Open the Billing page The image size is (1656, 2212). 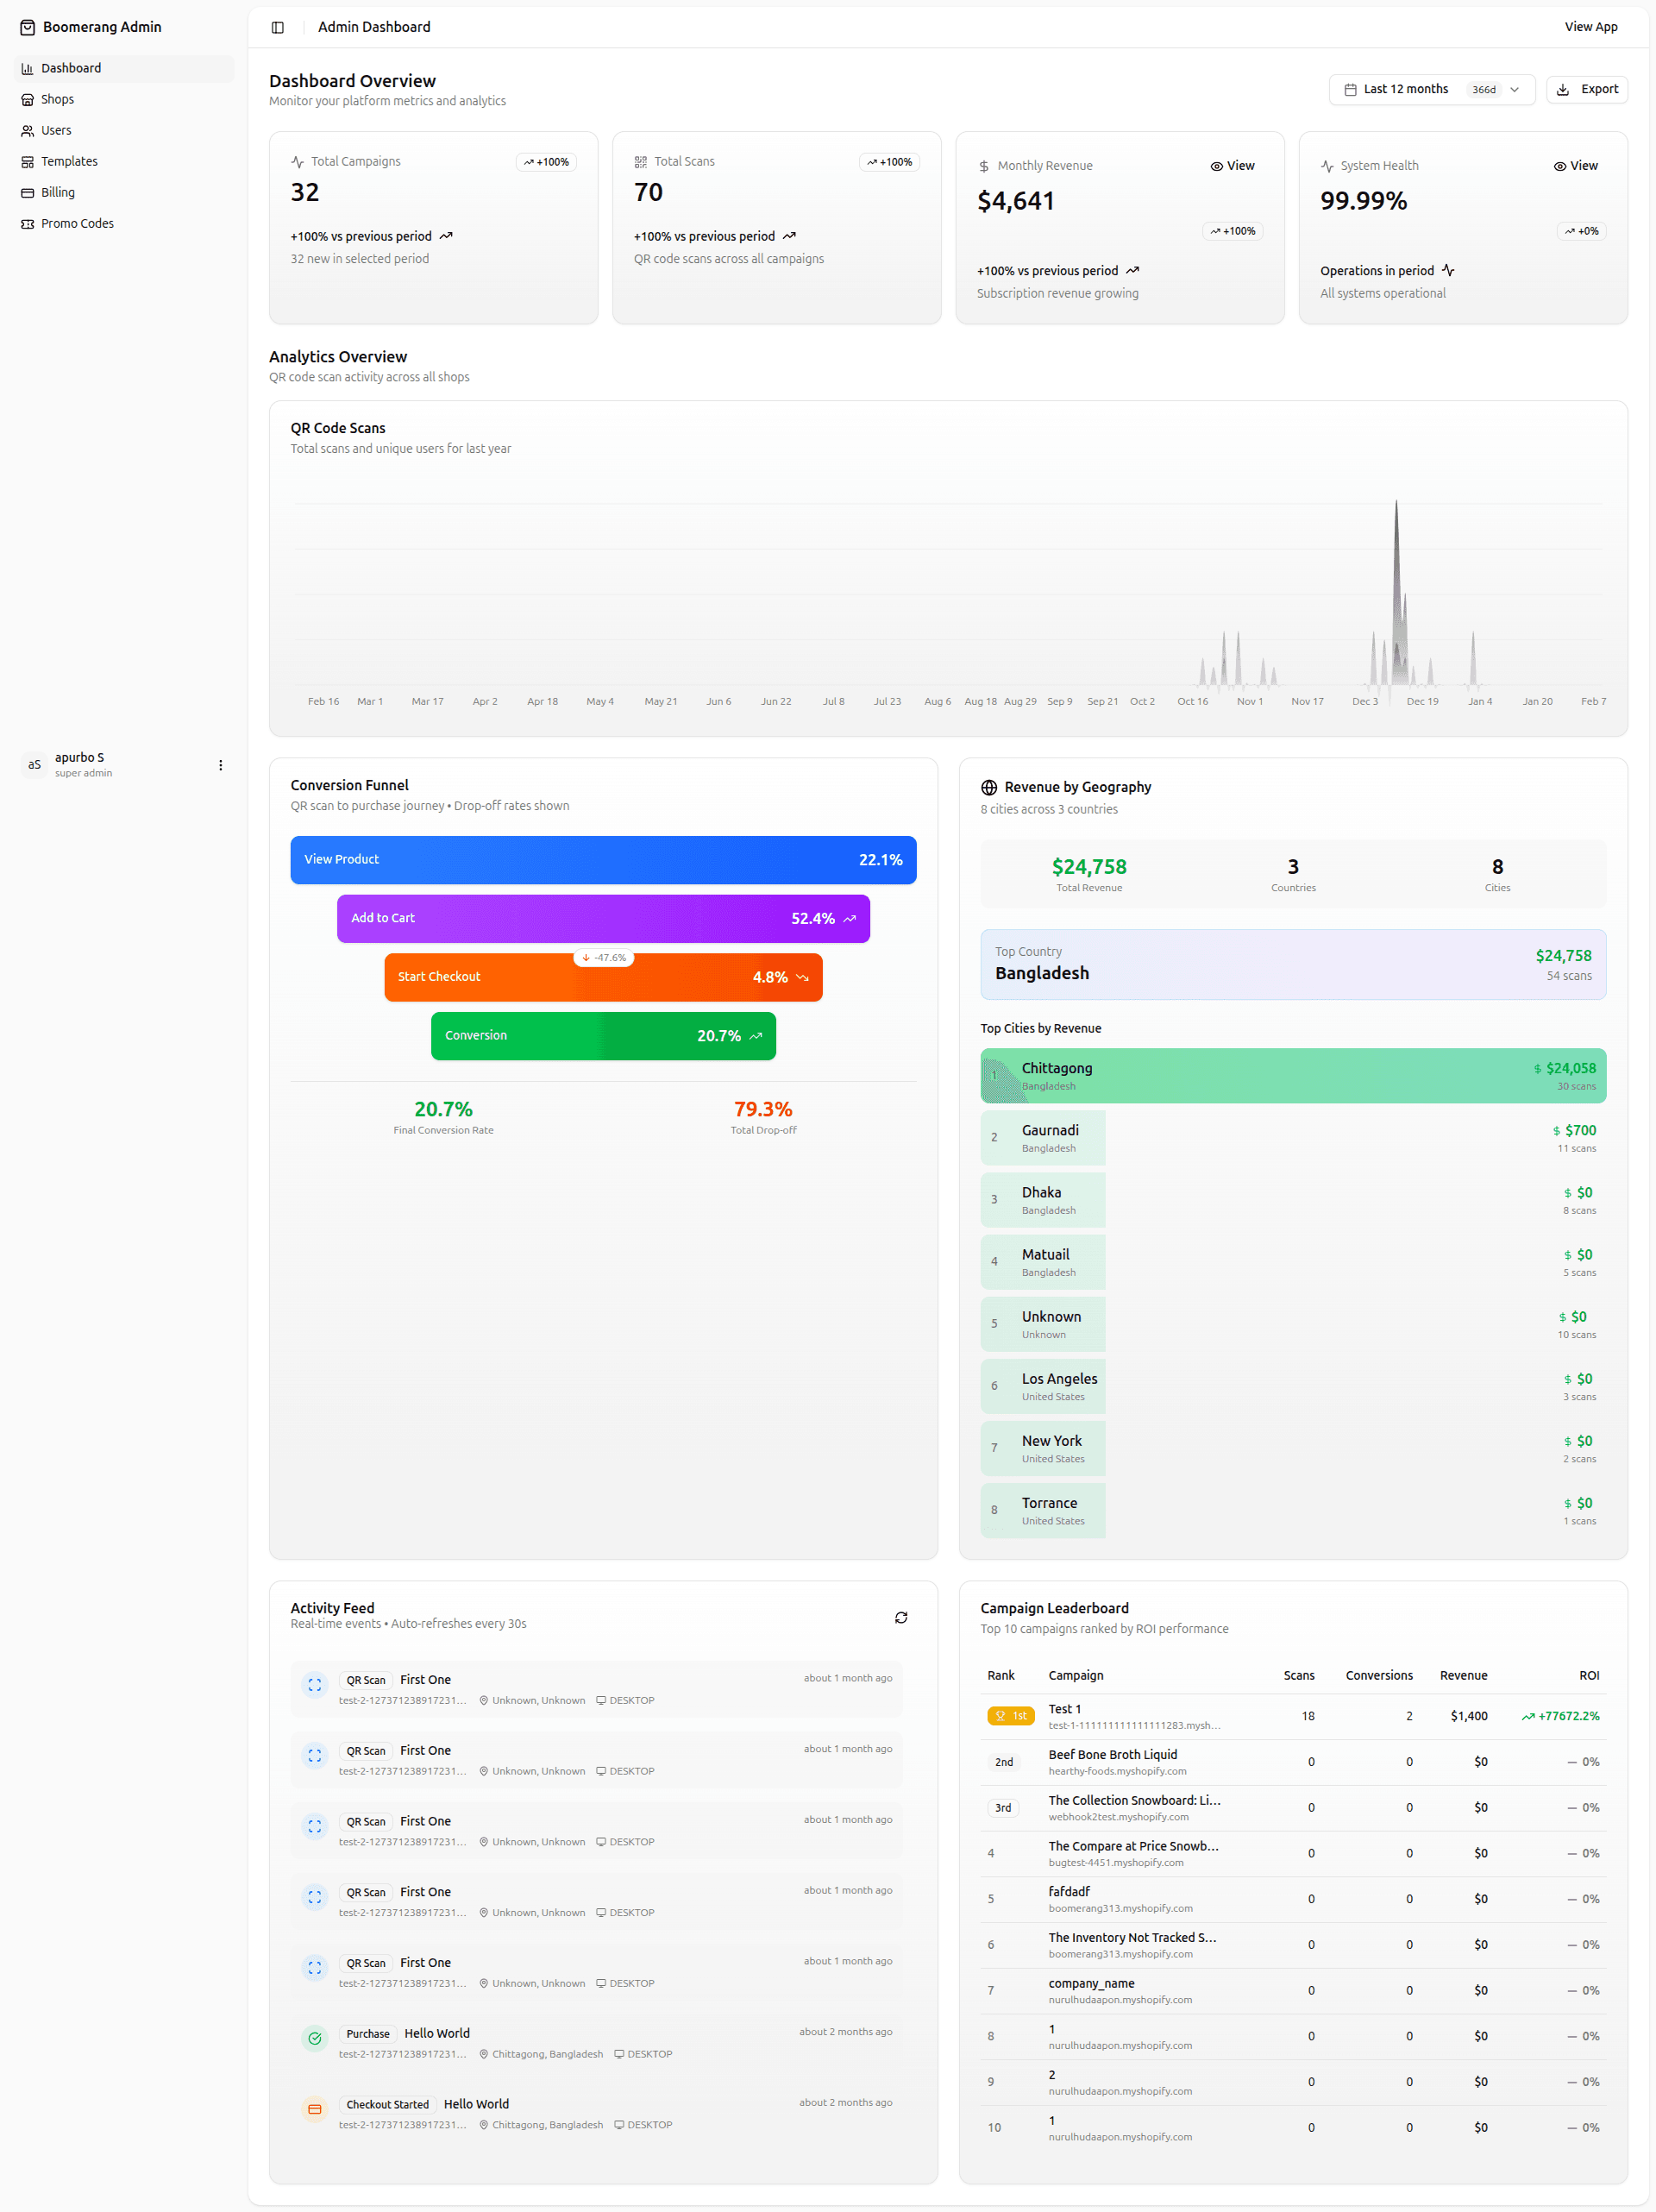pos(125,192)
